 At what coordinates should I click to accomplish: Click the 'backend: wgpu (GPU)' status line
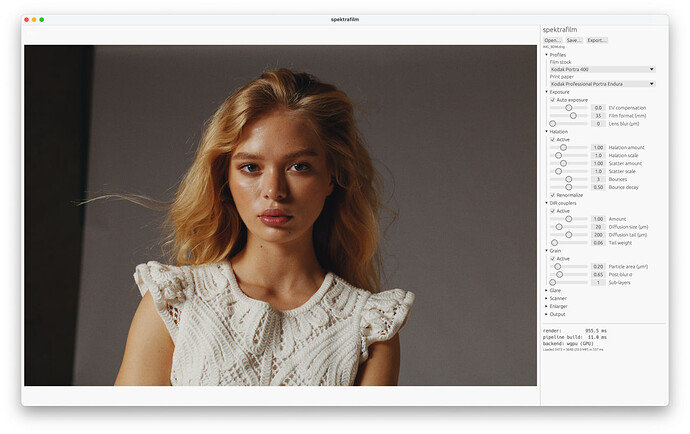coord(568,343)
